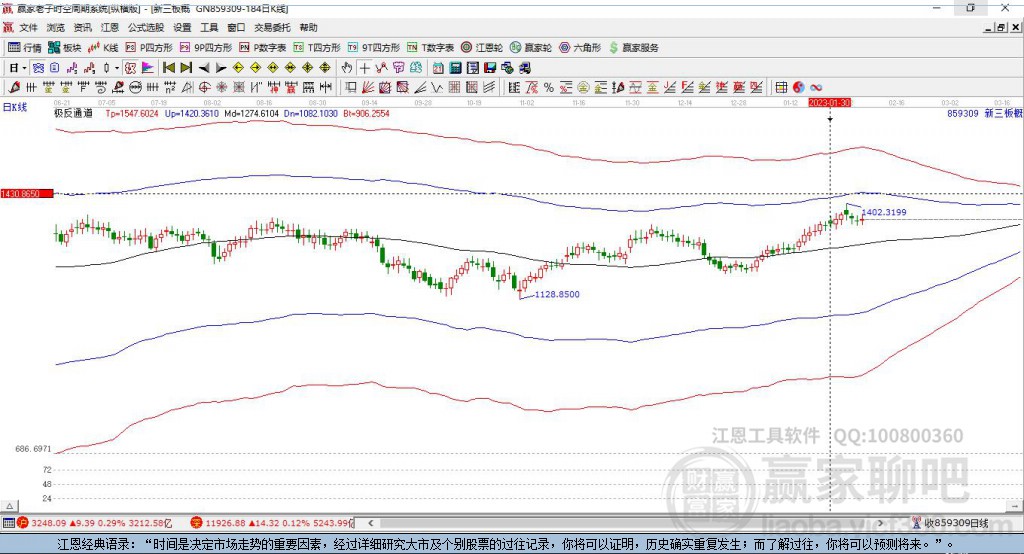Click the 1402.3199 high price annotation
Viewport: 1024px width, 554px height.
coord(884,212)
